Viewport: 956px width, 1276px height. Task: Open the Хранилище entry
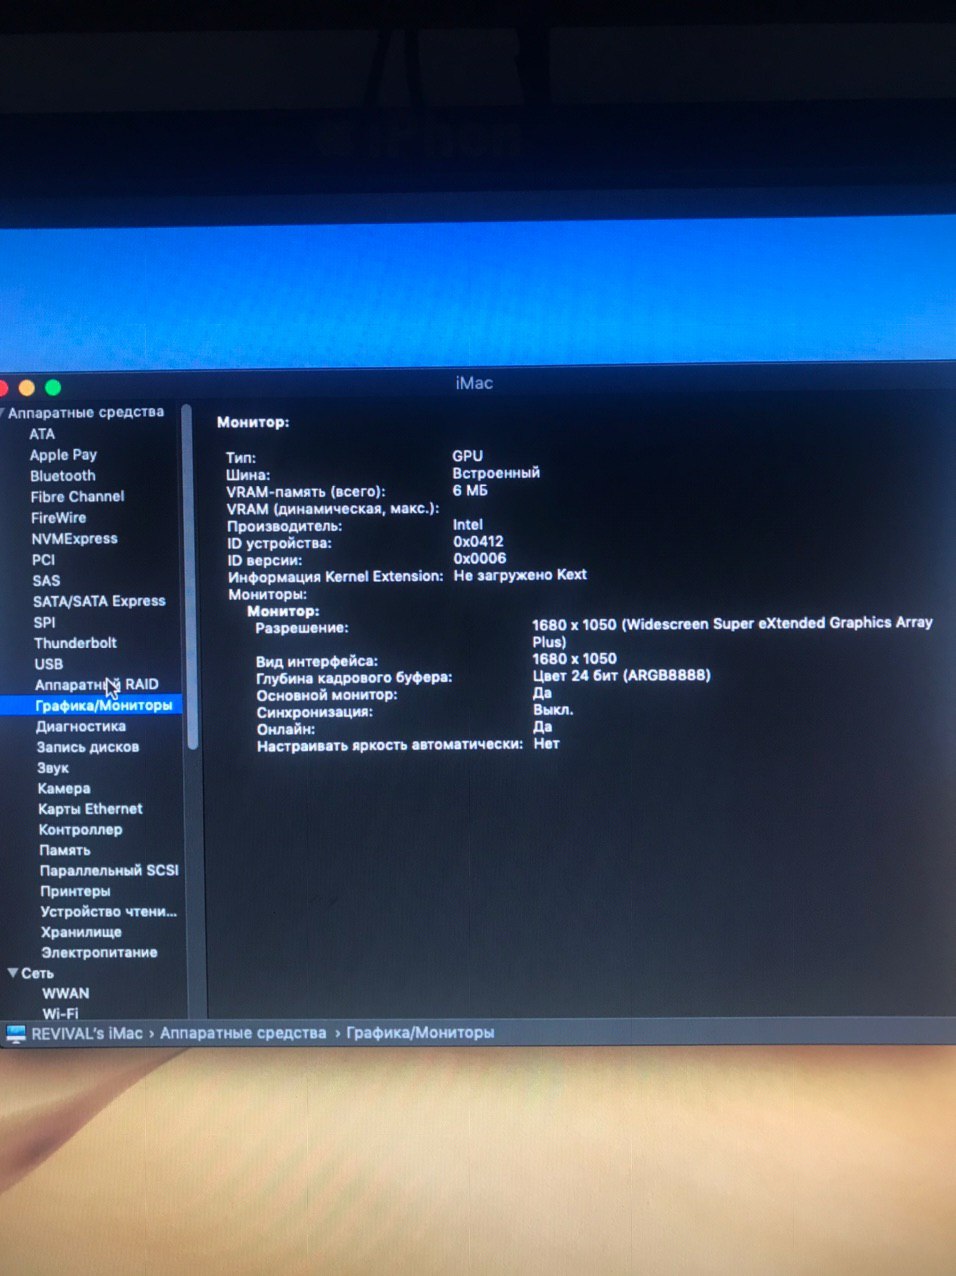tap(81, 932)
